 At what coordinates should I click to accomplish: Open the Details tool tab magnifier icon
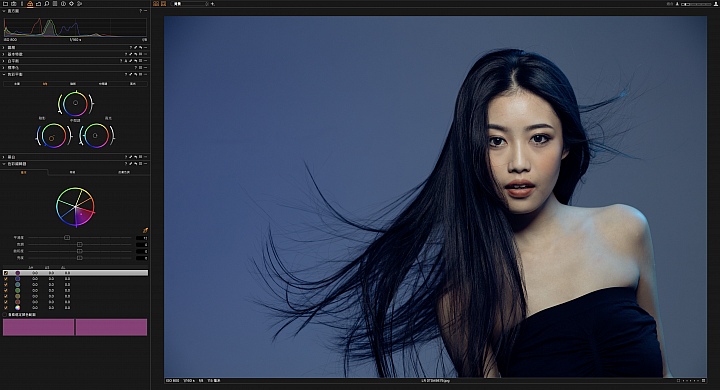(x=46, y=4)
